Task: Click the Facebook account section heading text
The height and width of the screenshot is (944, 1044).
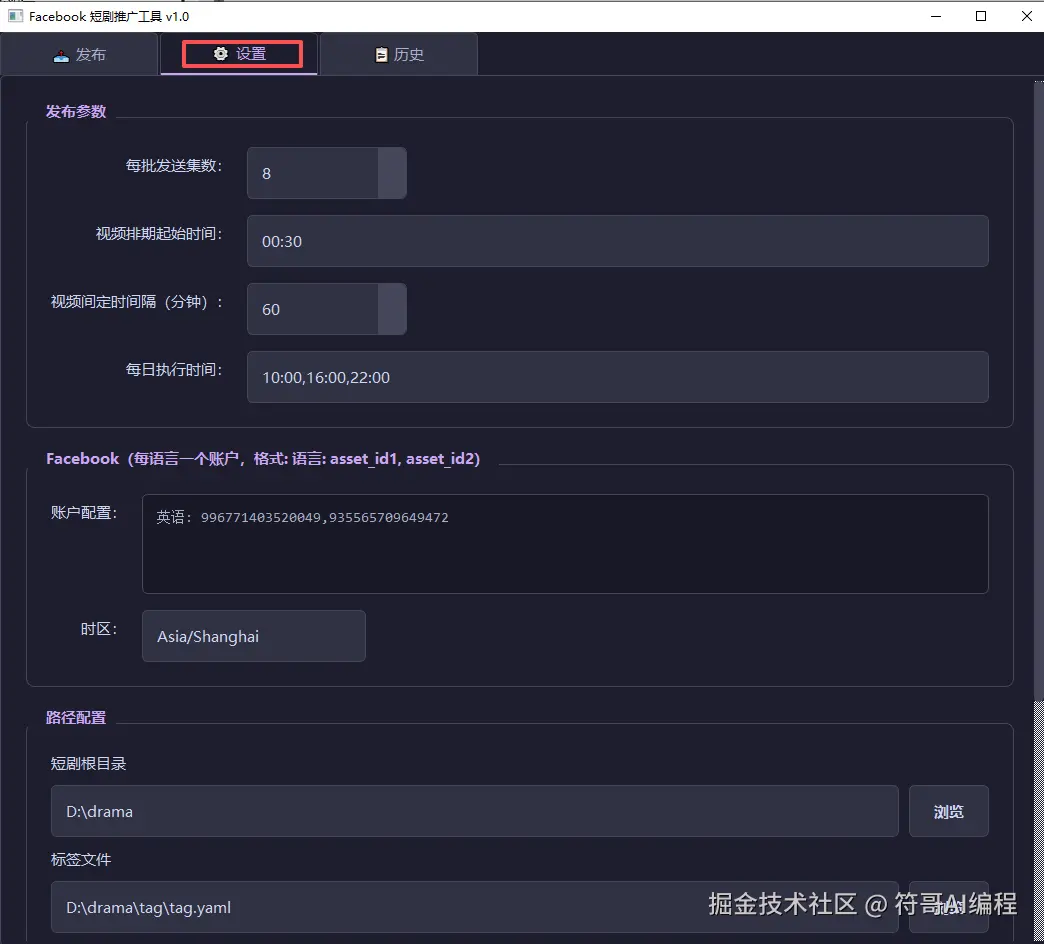Action: click(x=263, y=459)
